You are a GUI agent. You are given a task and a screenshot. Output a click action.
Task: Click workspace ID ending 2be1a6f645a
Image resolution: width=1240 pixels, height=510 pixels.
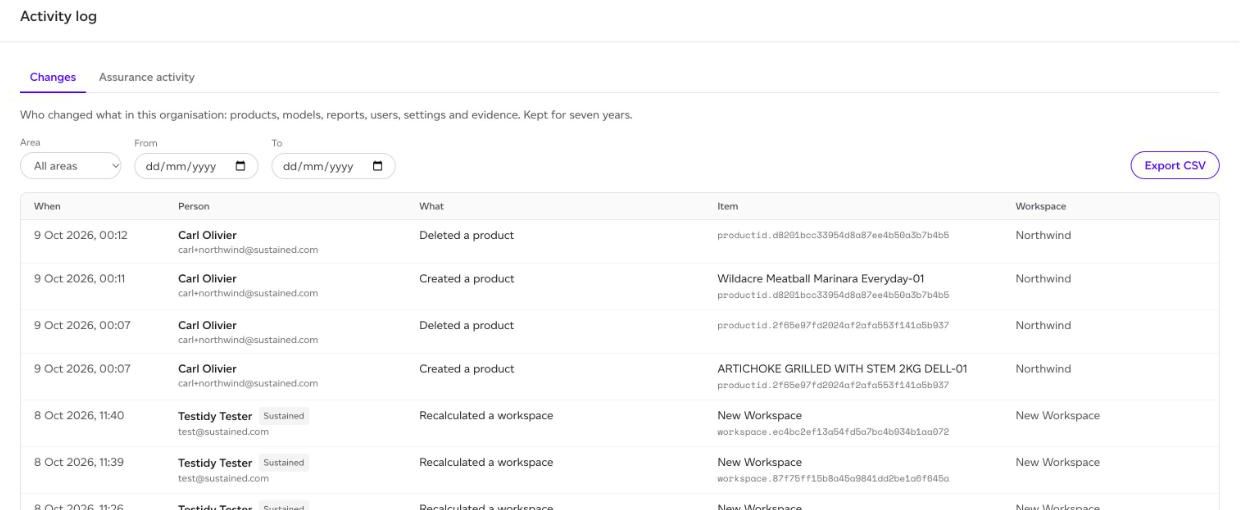coord(833,479)
